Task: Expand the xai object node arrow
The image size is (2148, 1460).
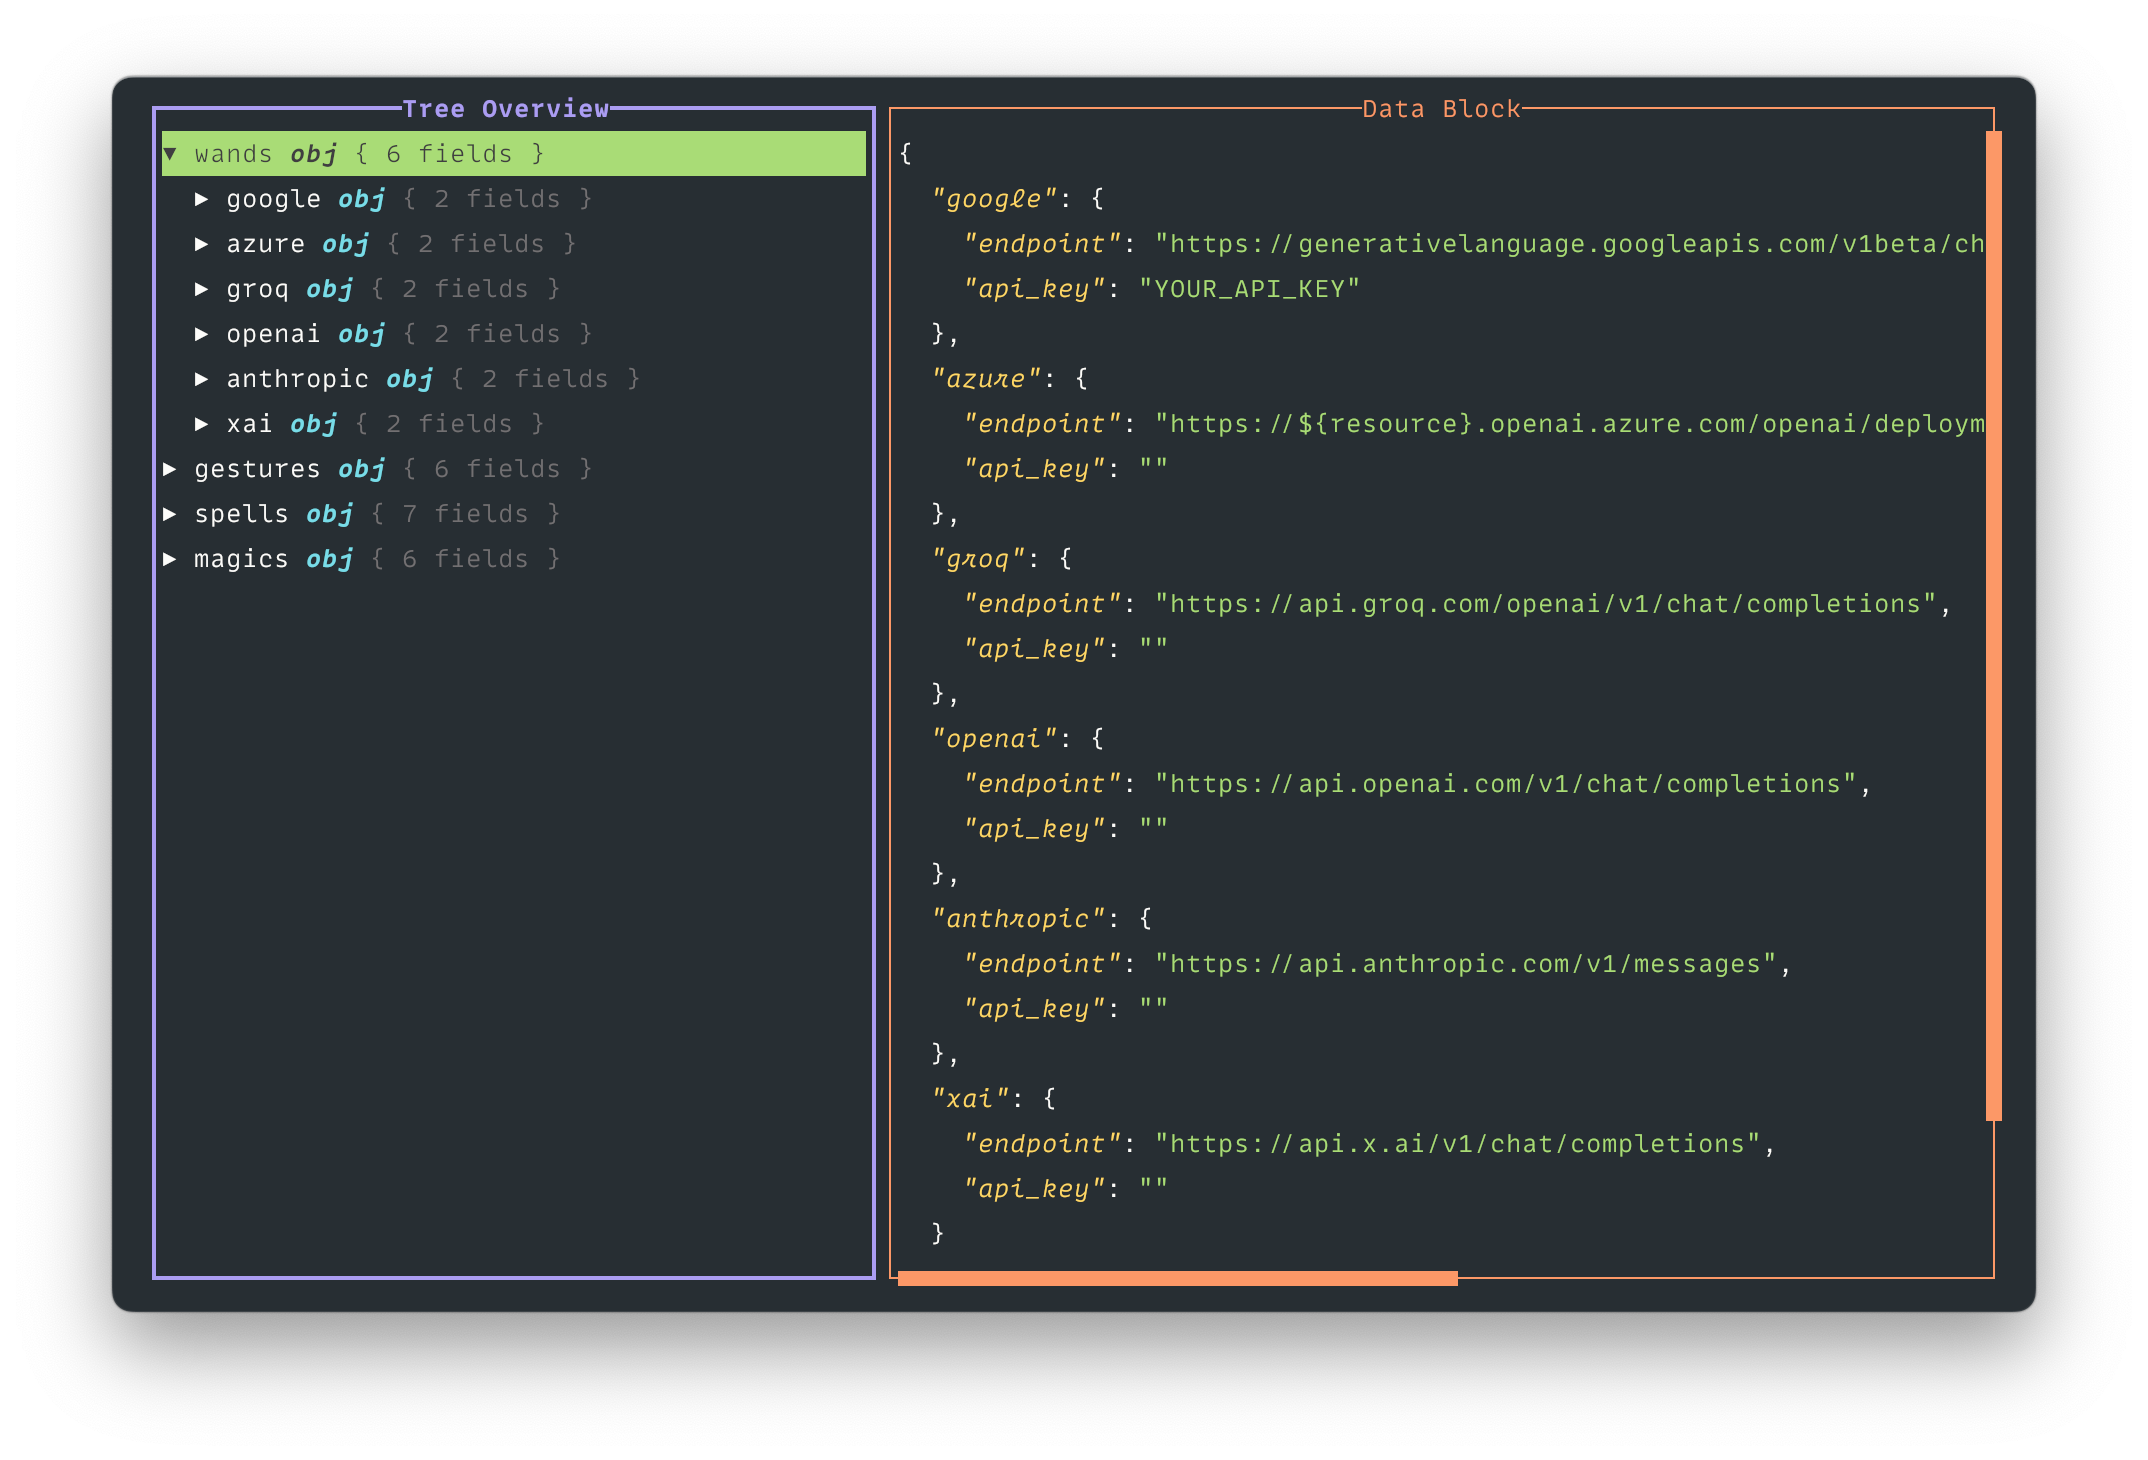Action: point(202,424)
